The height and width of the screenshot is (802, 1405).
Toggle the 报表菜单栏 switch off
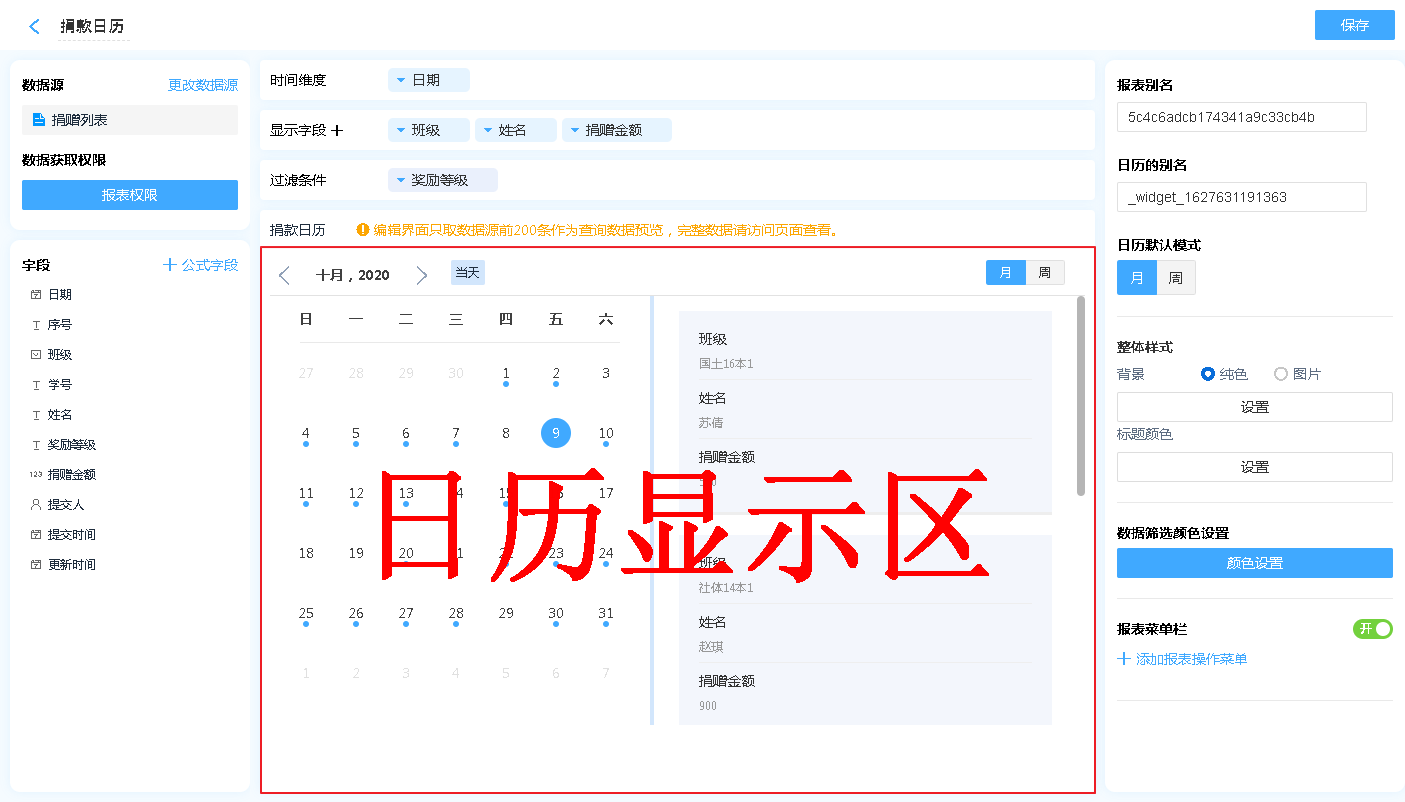click(1372, 629)
